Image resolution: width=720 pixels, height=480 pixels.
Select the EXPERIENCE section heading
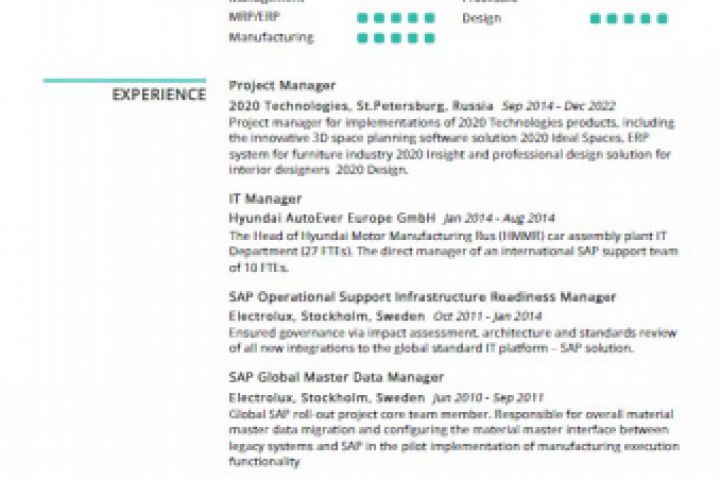(x=158, y=95)
